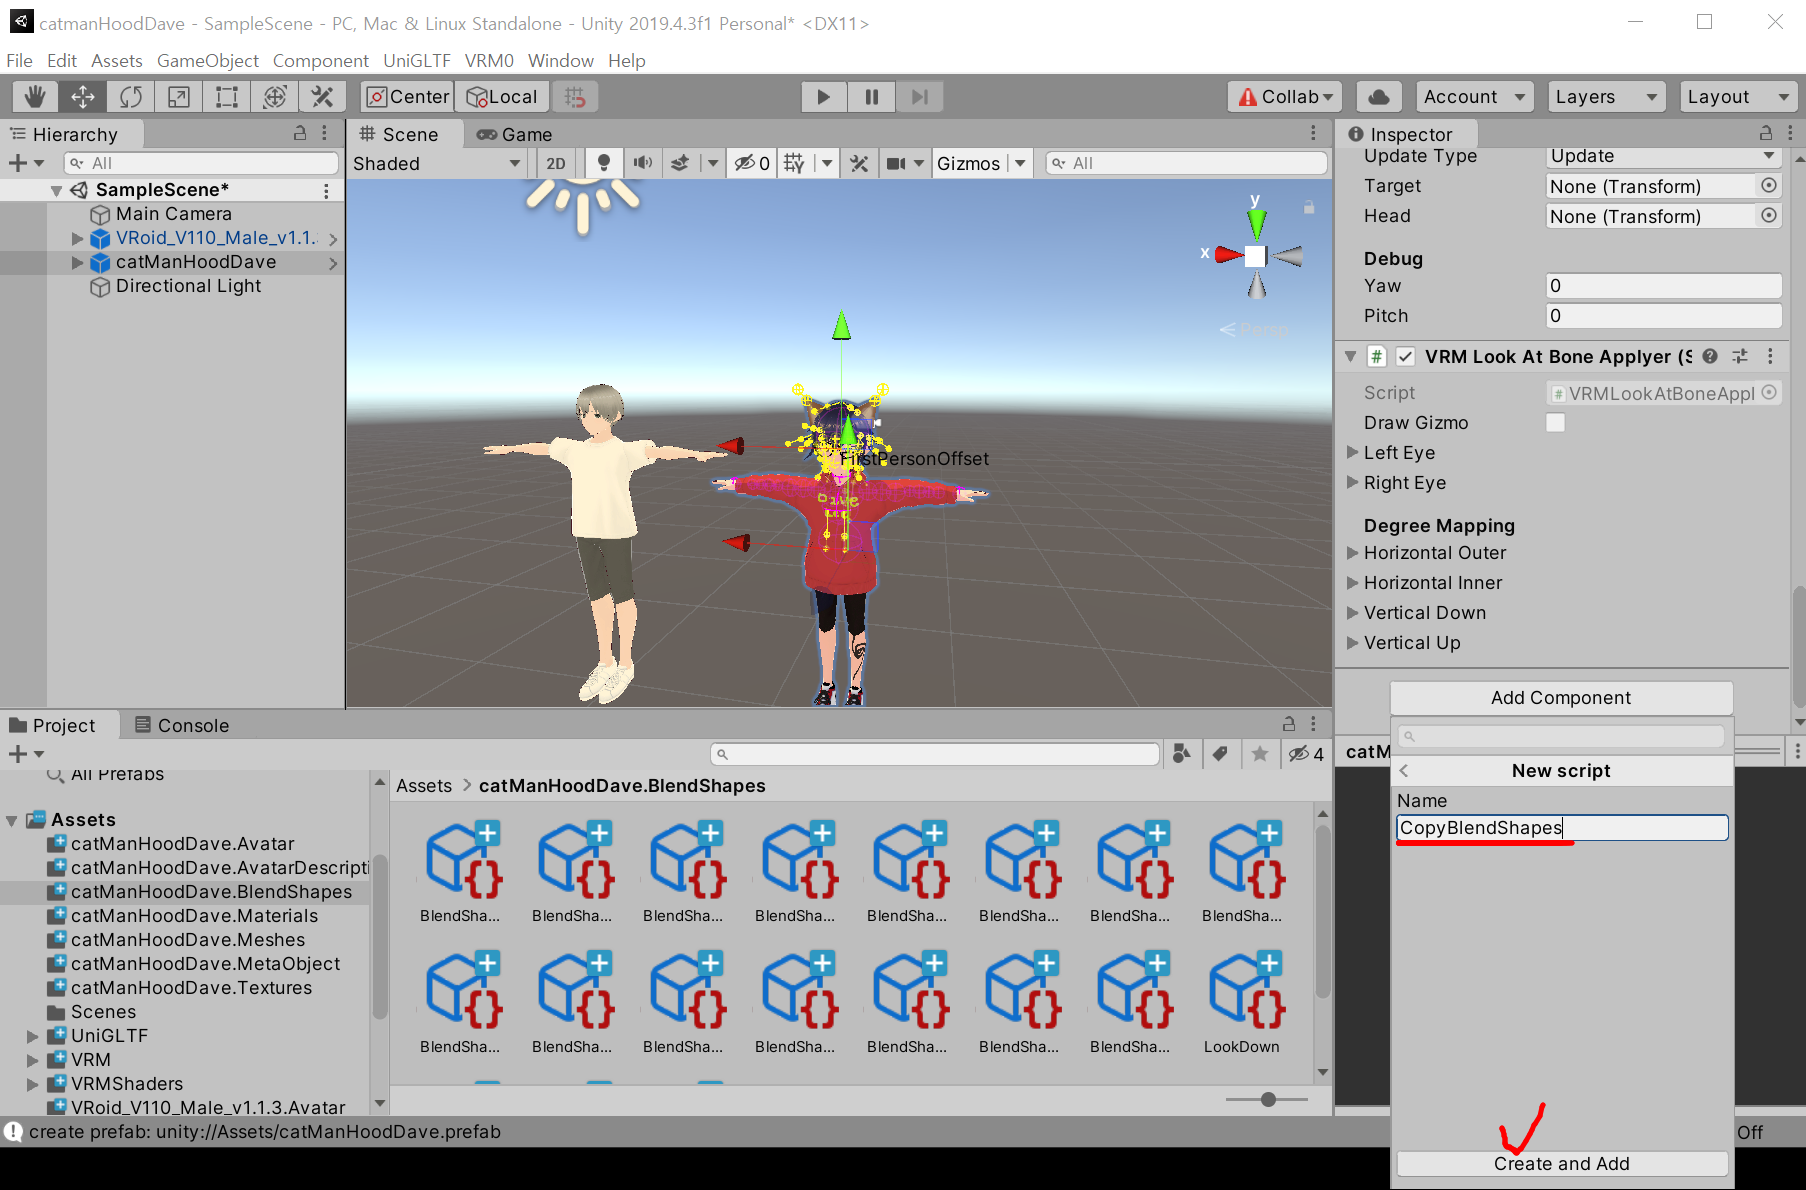Open cloud services icon
This screenshot has width=1806, height=1190.
1379,97
